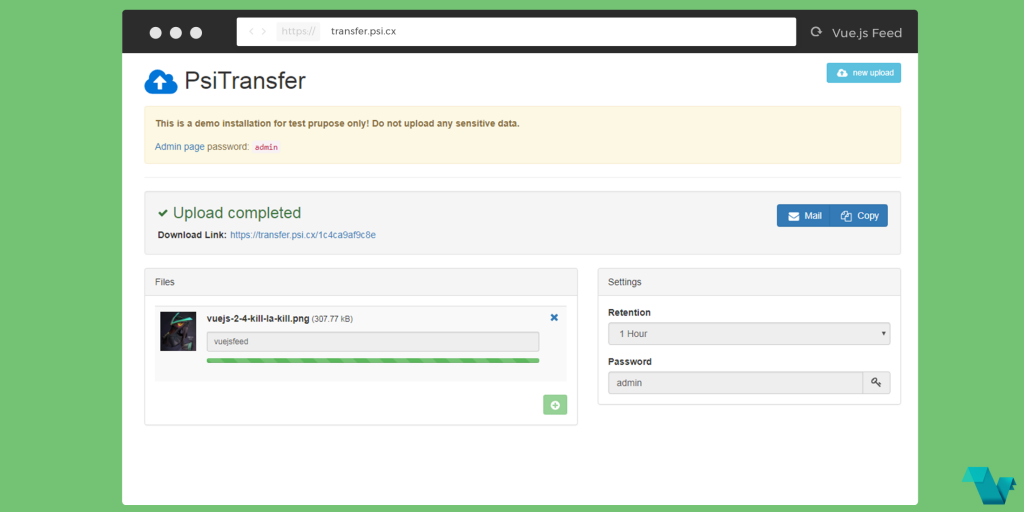The image size is (1024, 512).
Task: Click the uploaded image thumbnail
Action: (x=178, y=331)
